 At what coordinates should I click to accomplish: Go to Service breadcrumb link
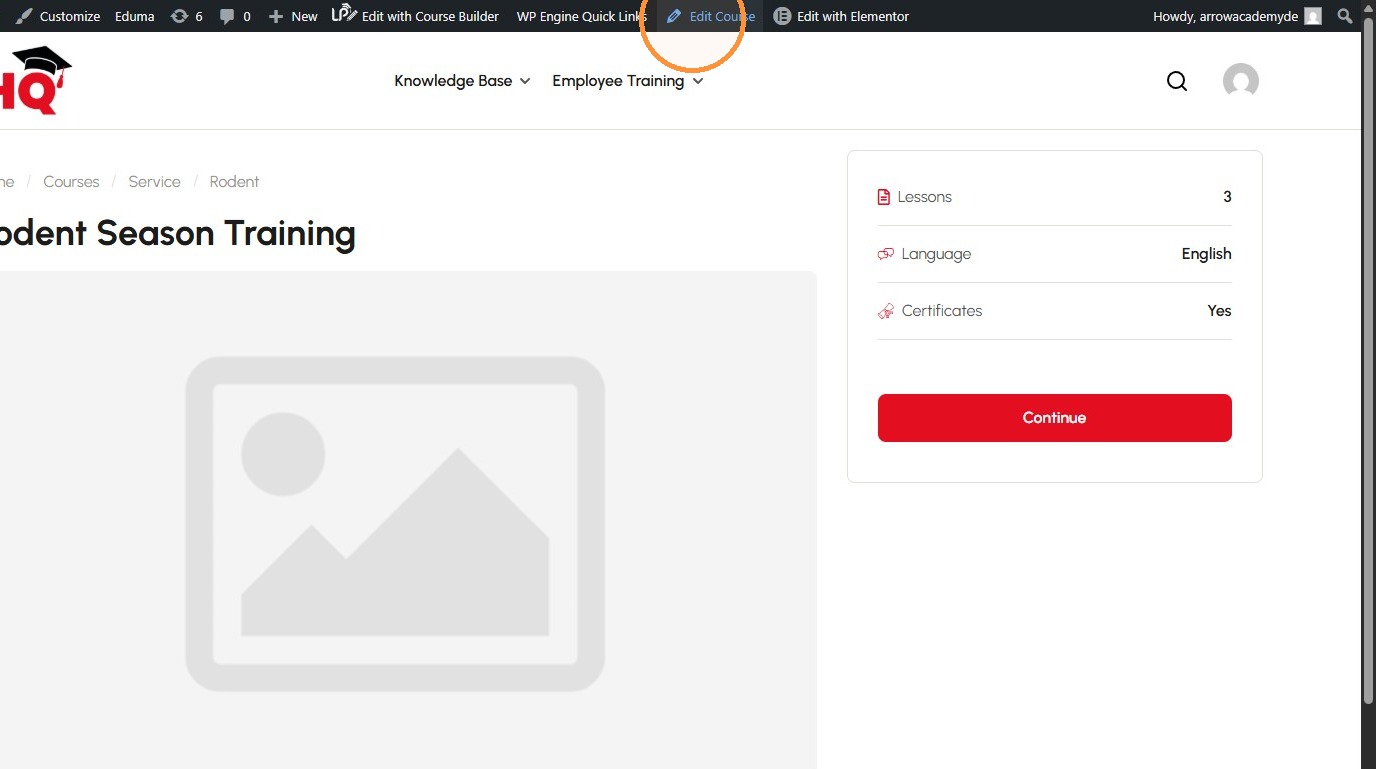pos(154,182)
